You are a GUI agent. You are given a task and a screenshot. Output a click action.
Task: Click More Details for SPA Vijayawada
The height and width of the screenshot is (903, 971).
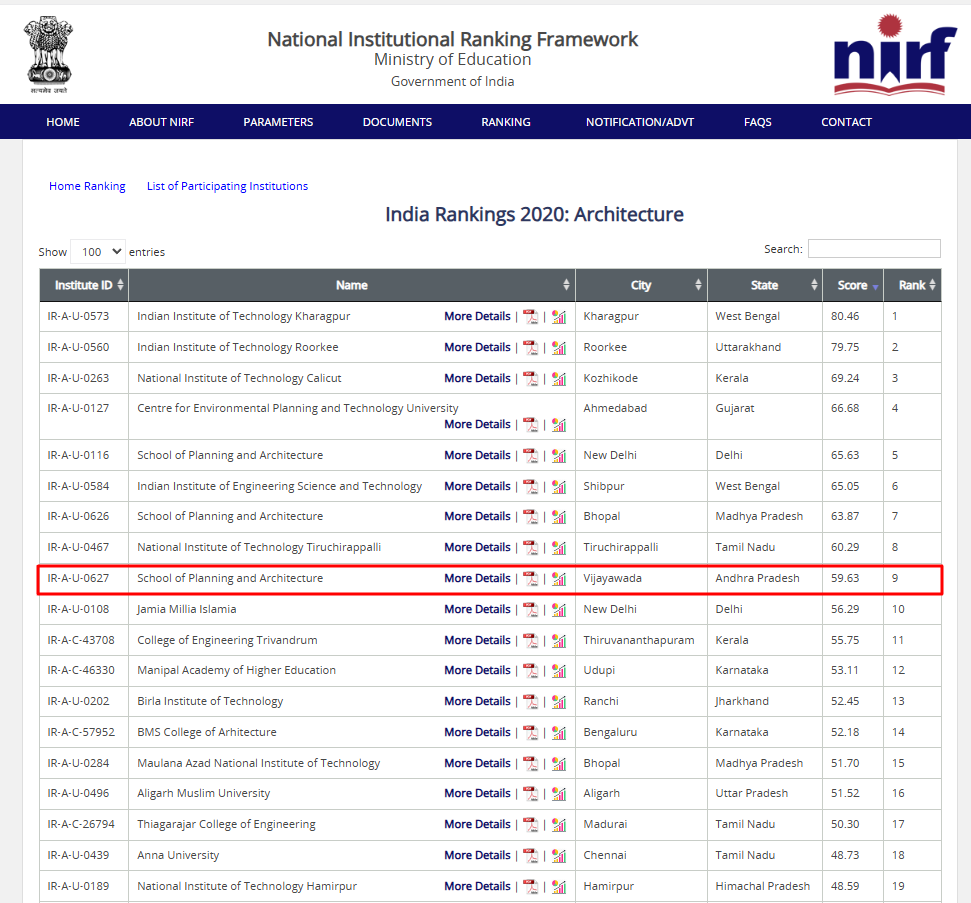(x=477, y=578)
